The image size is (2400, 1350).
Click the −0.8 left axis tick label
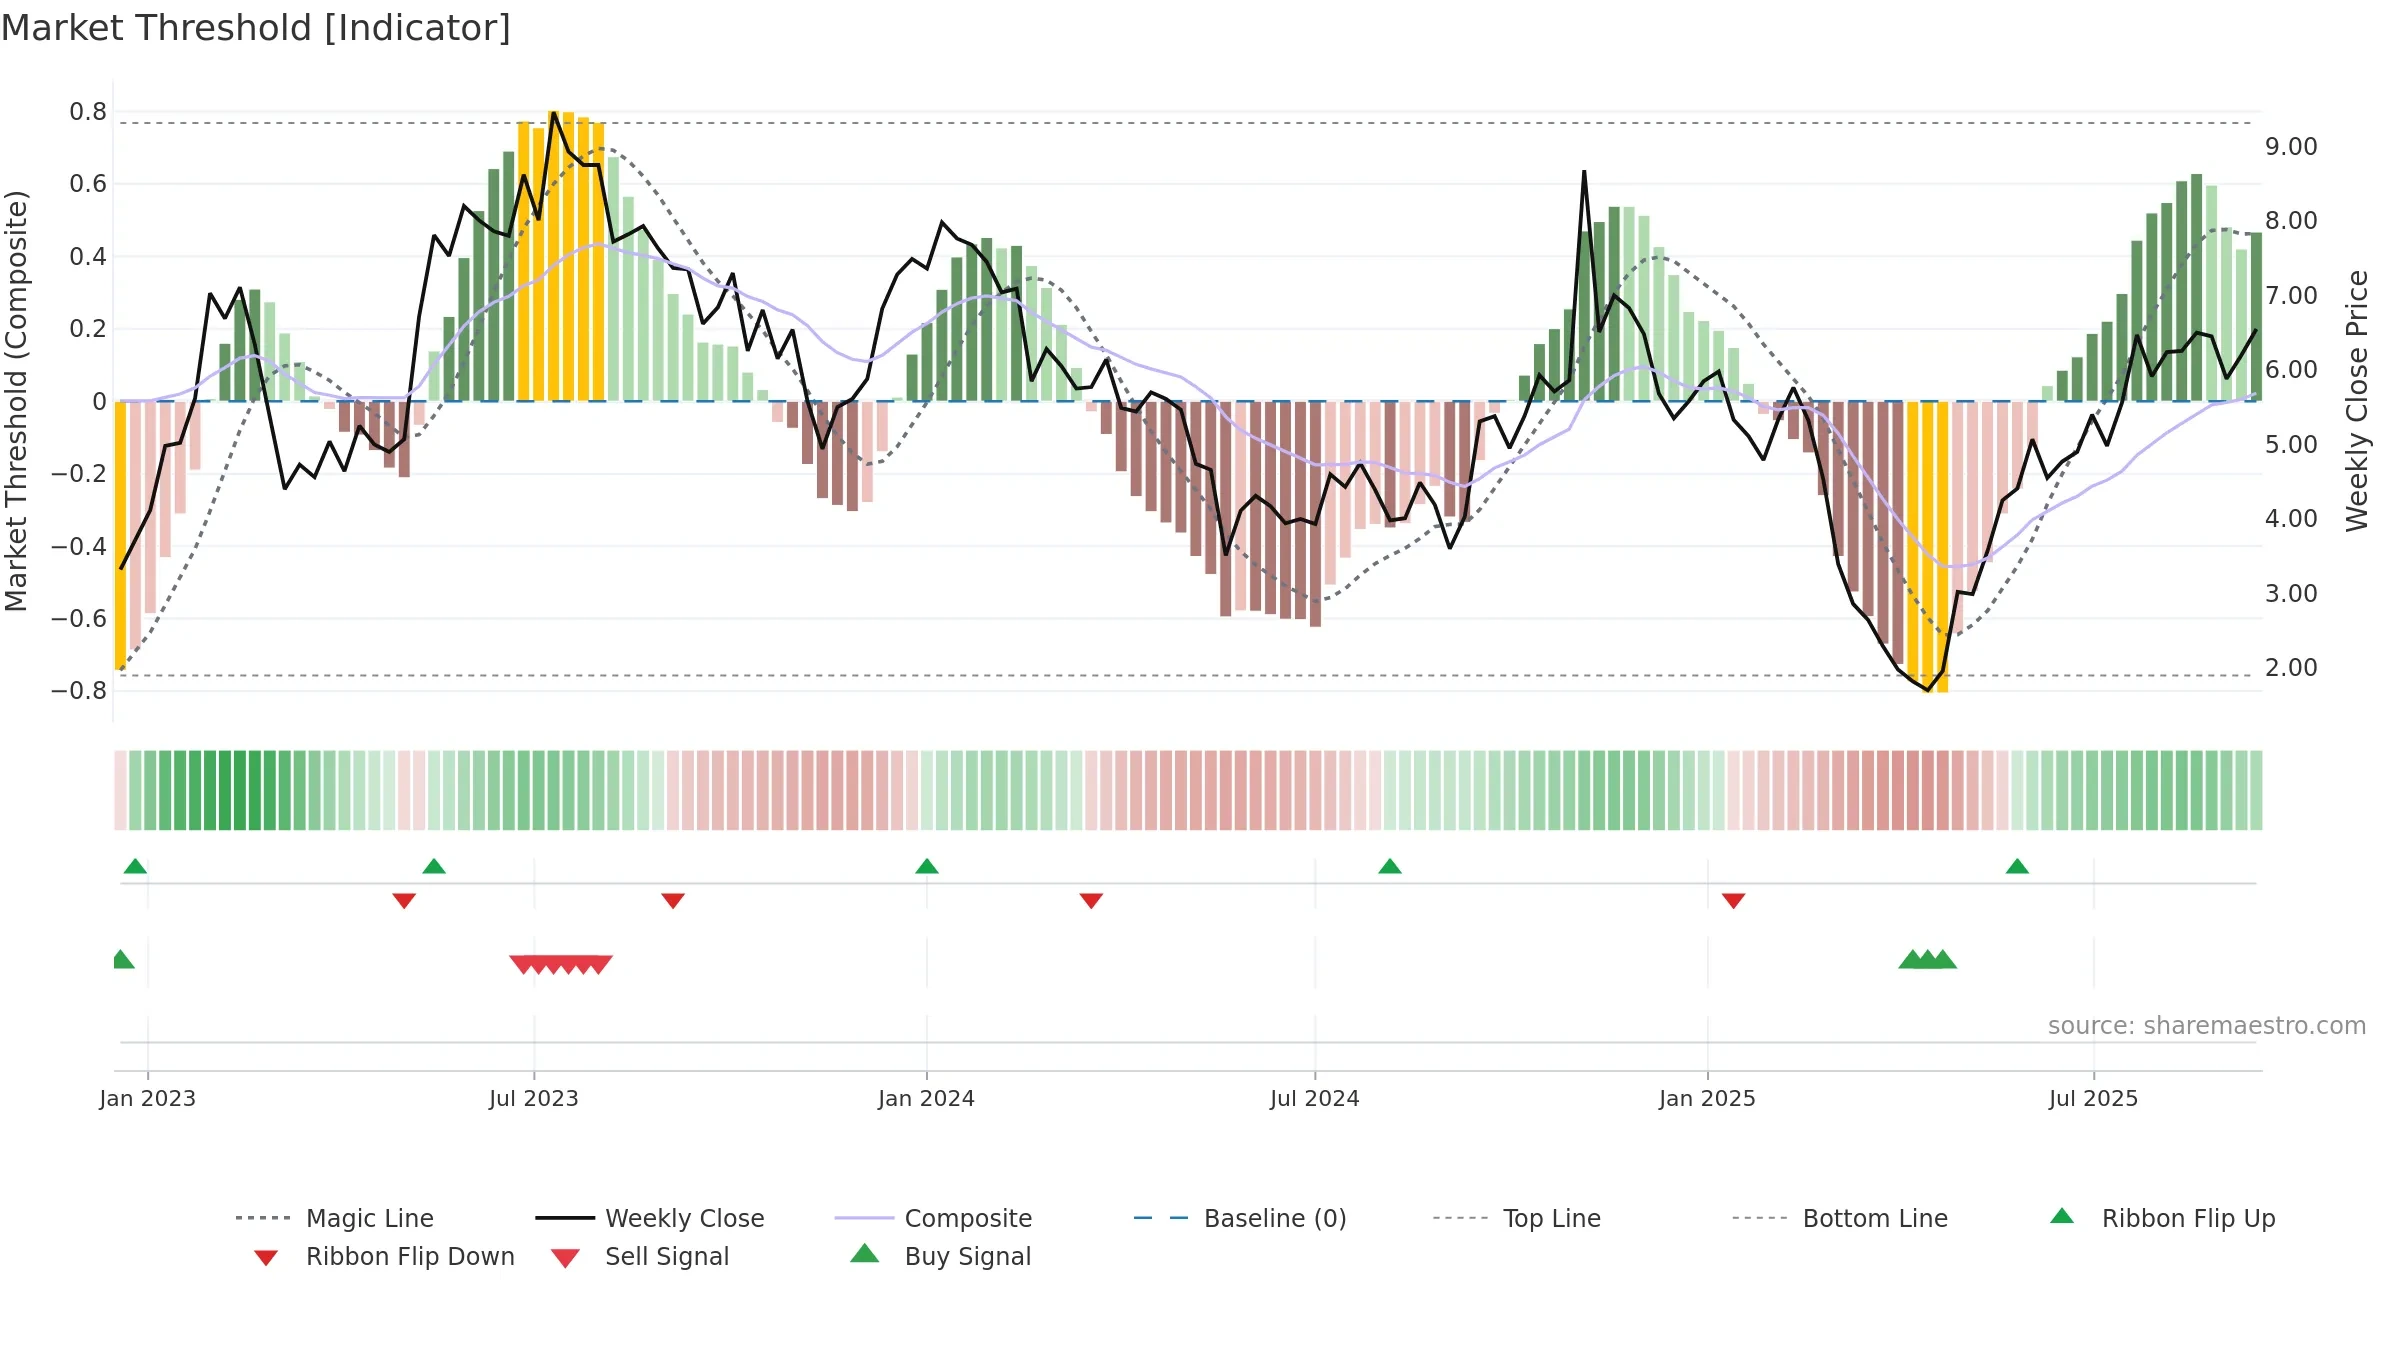pos(79,691)
